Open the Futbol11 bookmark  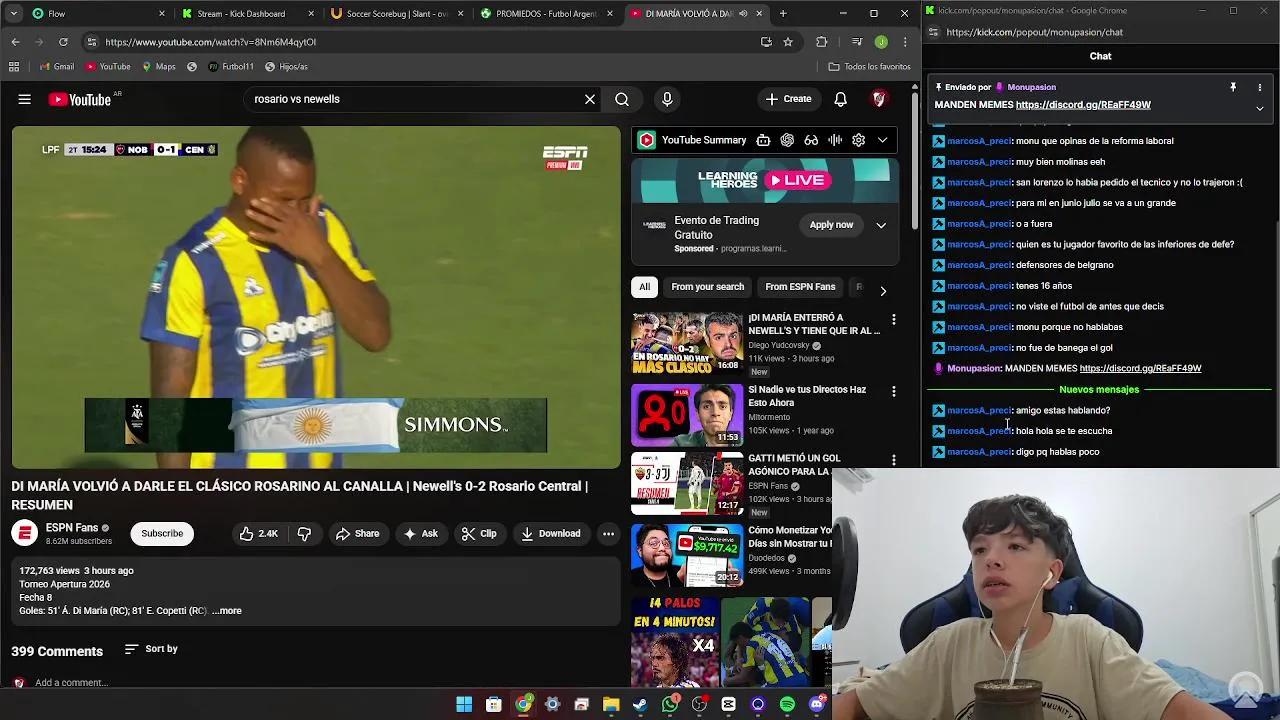230,67
